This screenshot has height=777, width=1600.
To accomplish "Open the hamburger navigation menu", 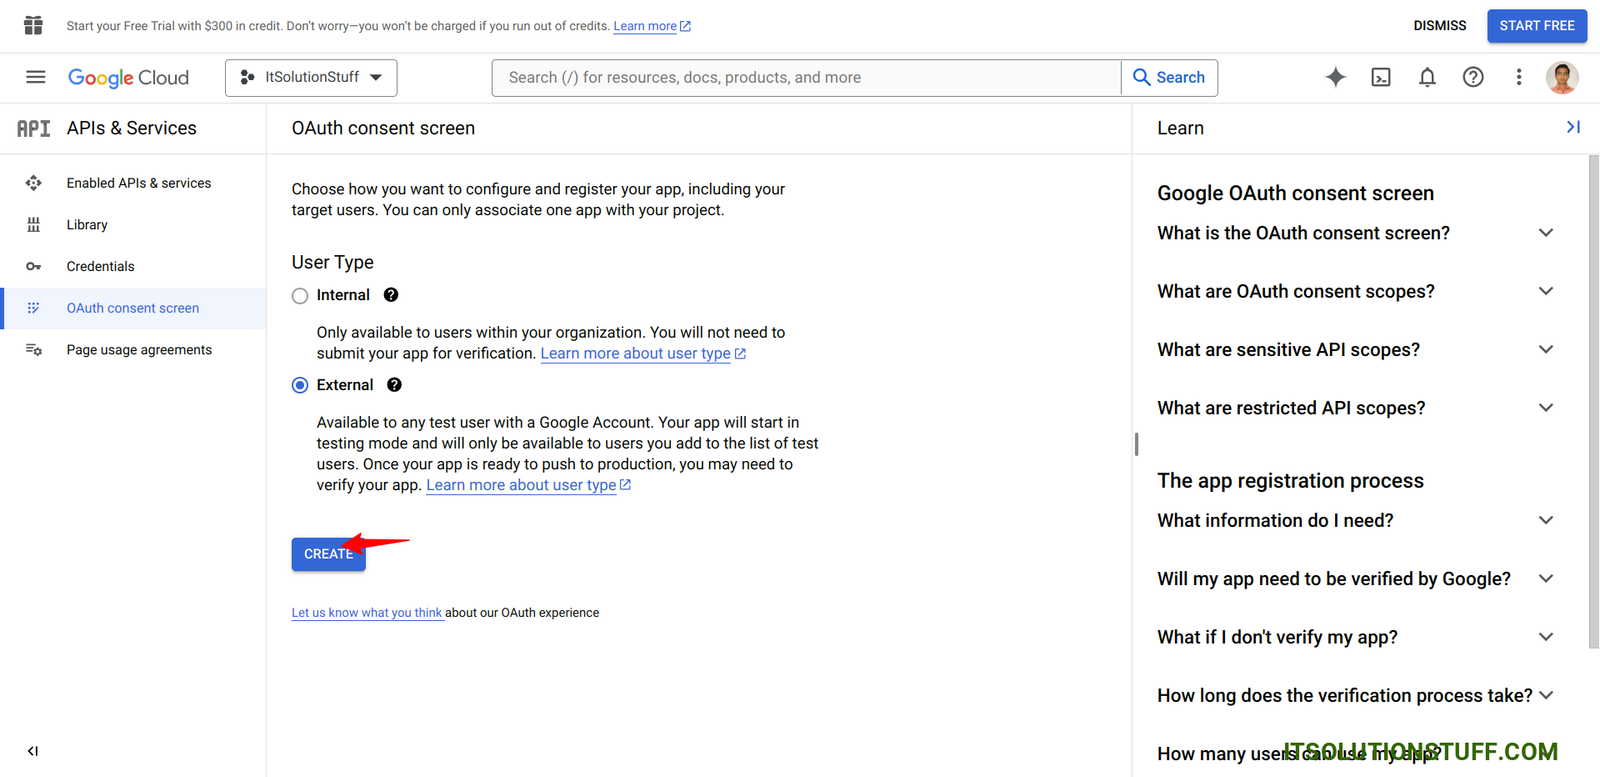I will (35, 77).
